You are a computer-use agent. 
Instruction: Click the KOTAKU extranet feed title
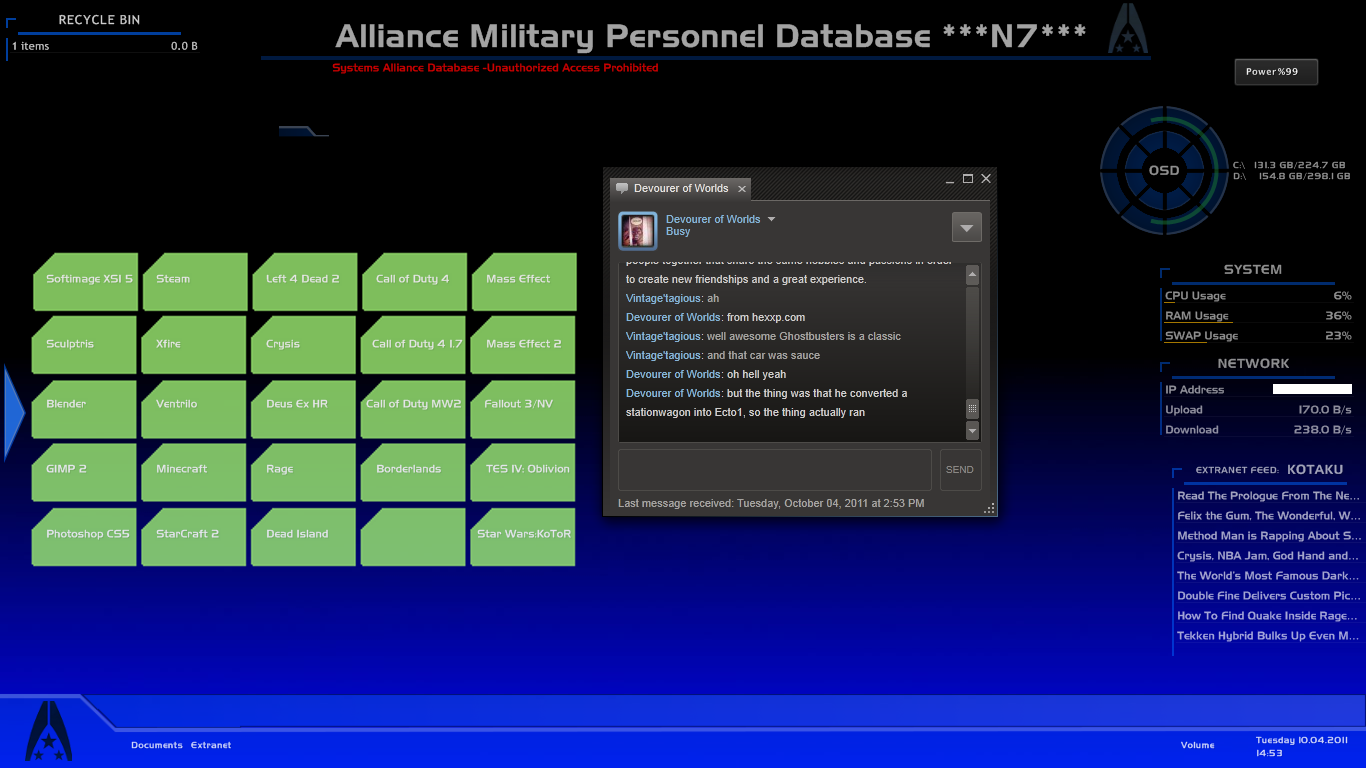[1315, 469]
